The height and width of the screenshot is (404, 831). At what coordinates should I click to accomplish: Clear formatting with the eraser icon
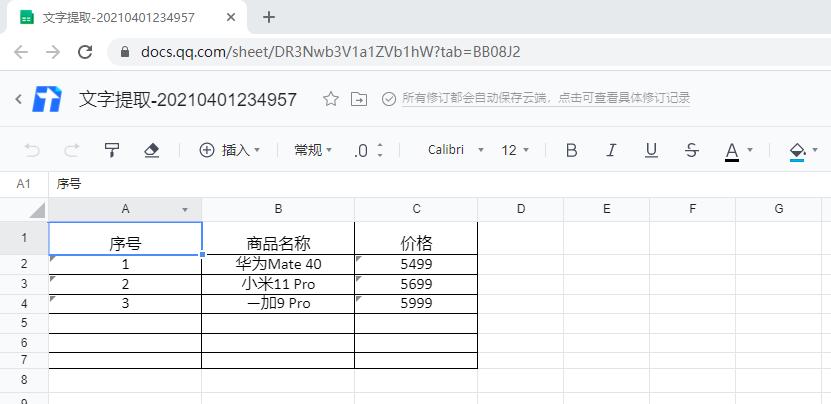152,151
